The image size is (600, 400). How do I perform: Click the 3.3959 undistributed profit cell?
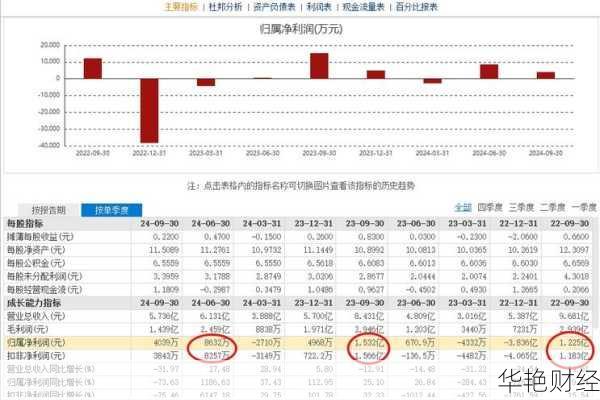pos(166,276)
